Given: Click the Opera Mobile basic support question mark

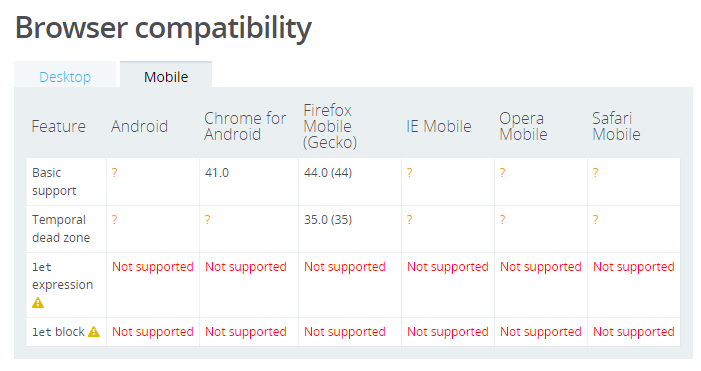Looking at the screenshot, I should click(x=503, y=173).
